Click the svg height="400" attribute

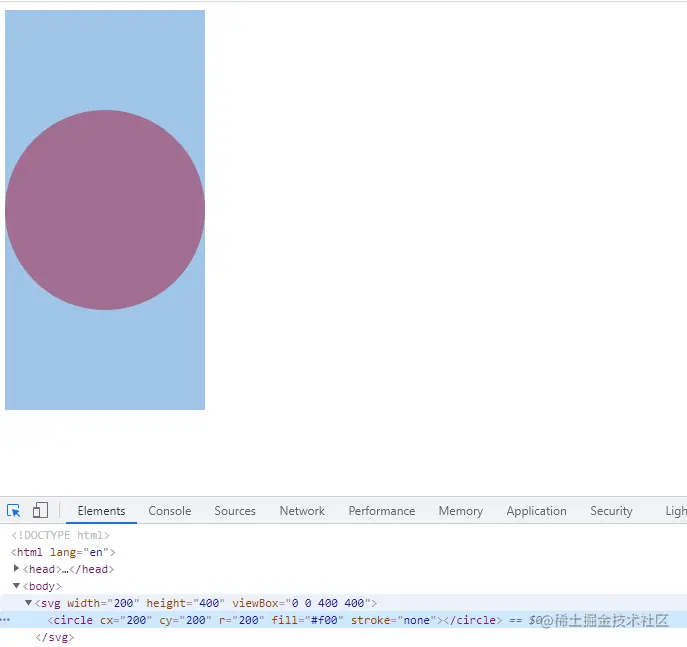[185, 603]
